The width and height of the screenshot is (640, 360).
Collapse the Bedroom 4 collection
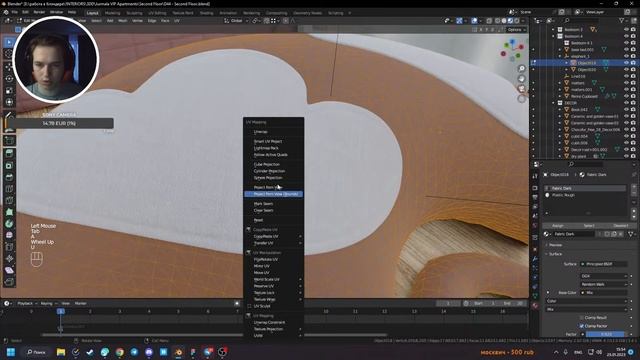(x=553, y=36)
